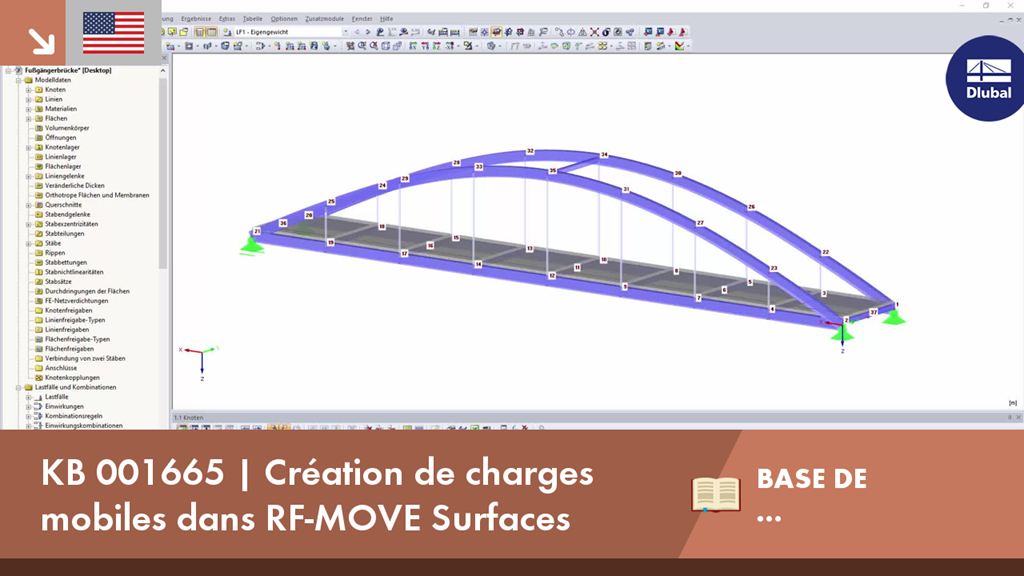Open the Zusatzmodule menu
The height and width of the screenshot is (576, 1024).
325,19
